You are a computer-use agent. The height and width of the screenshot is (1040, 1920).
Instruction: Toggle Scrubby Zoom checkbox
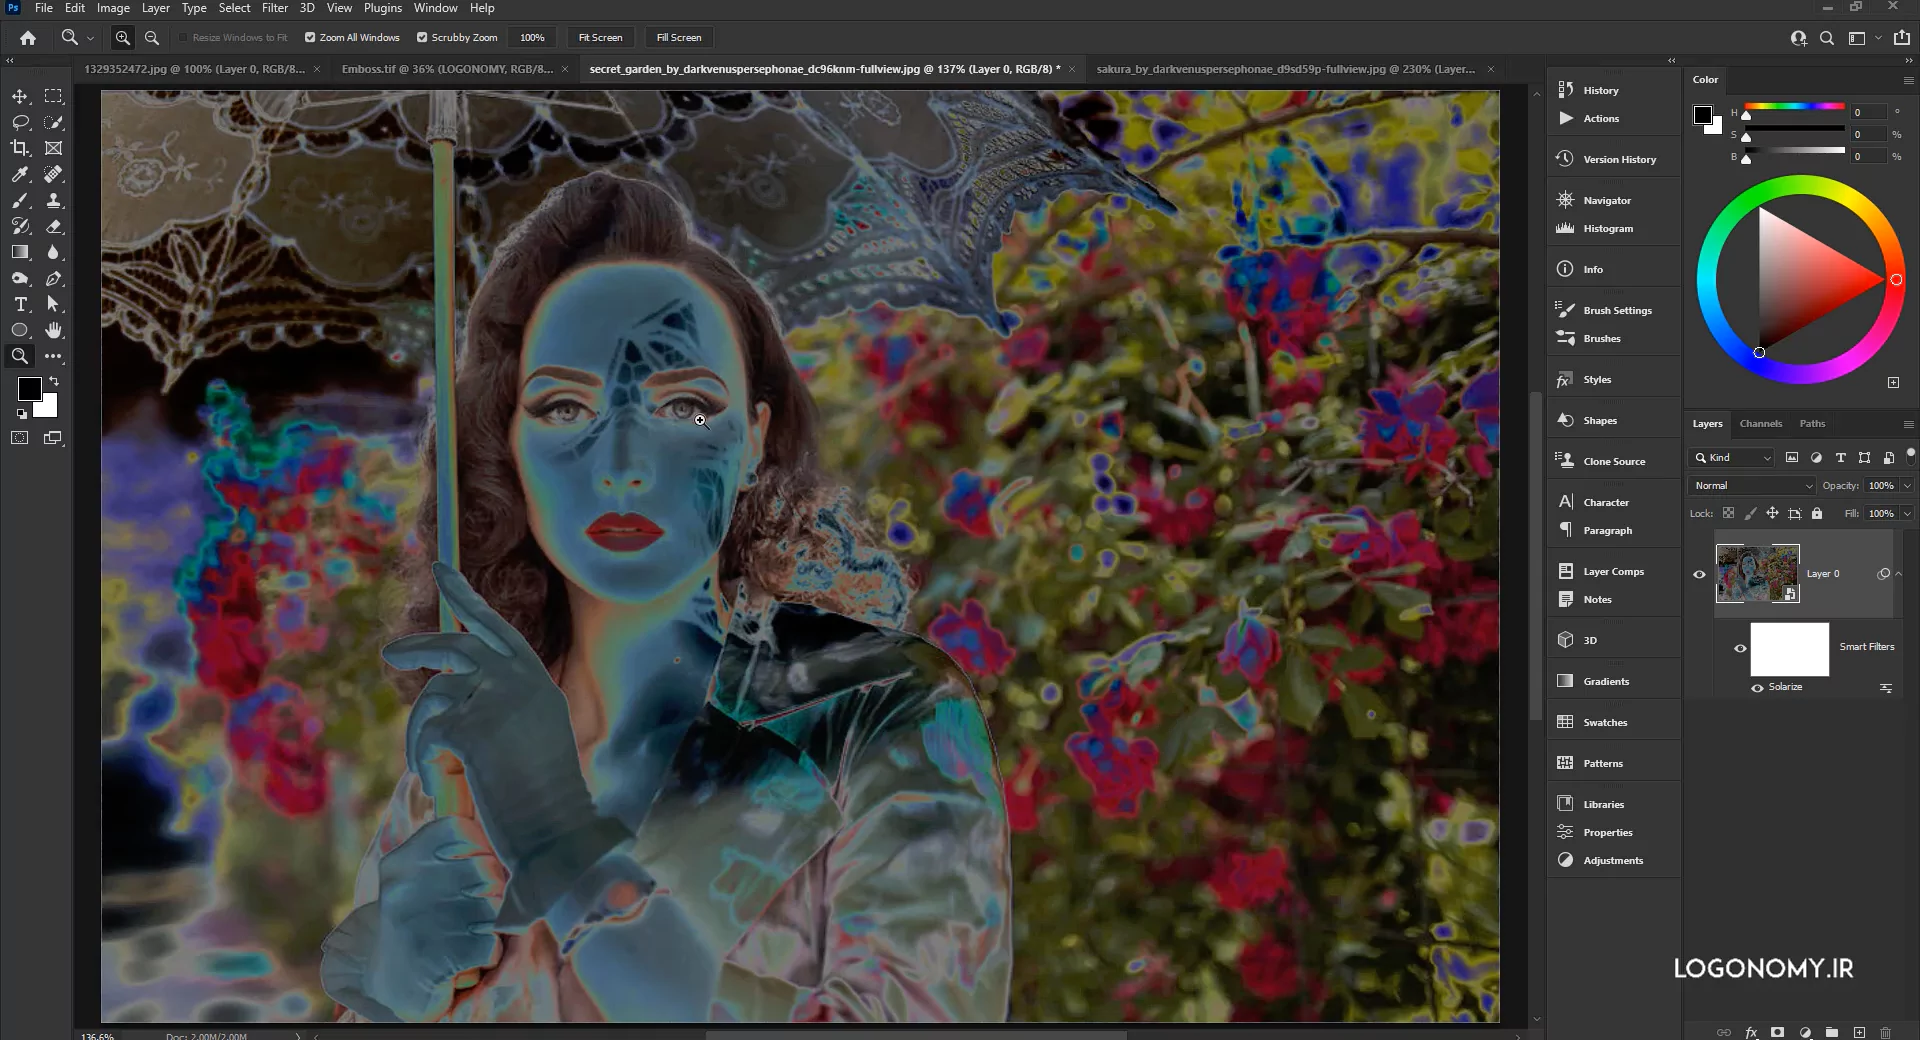(422, 37)
